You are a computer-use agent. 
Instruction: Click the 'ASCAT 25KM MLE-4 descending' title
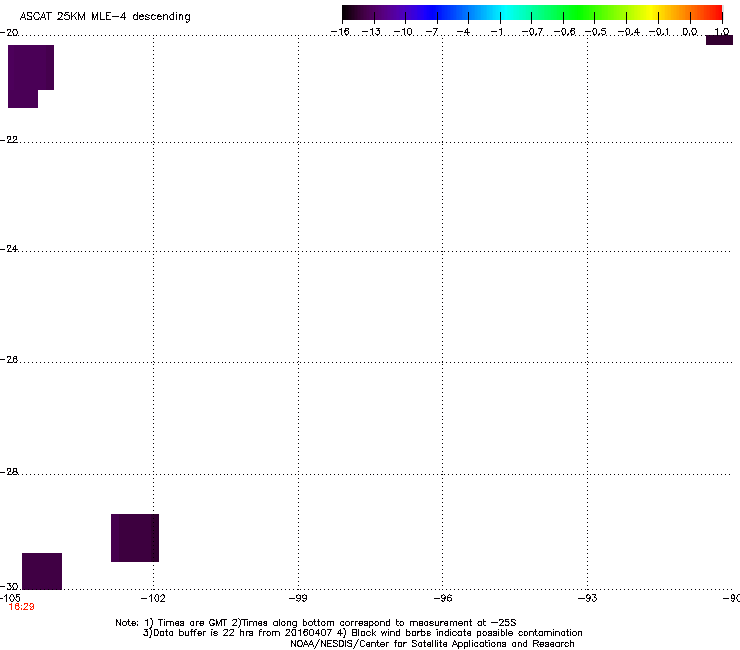105,17
